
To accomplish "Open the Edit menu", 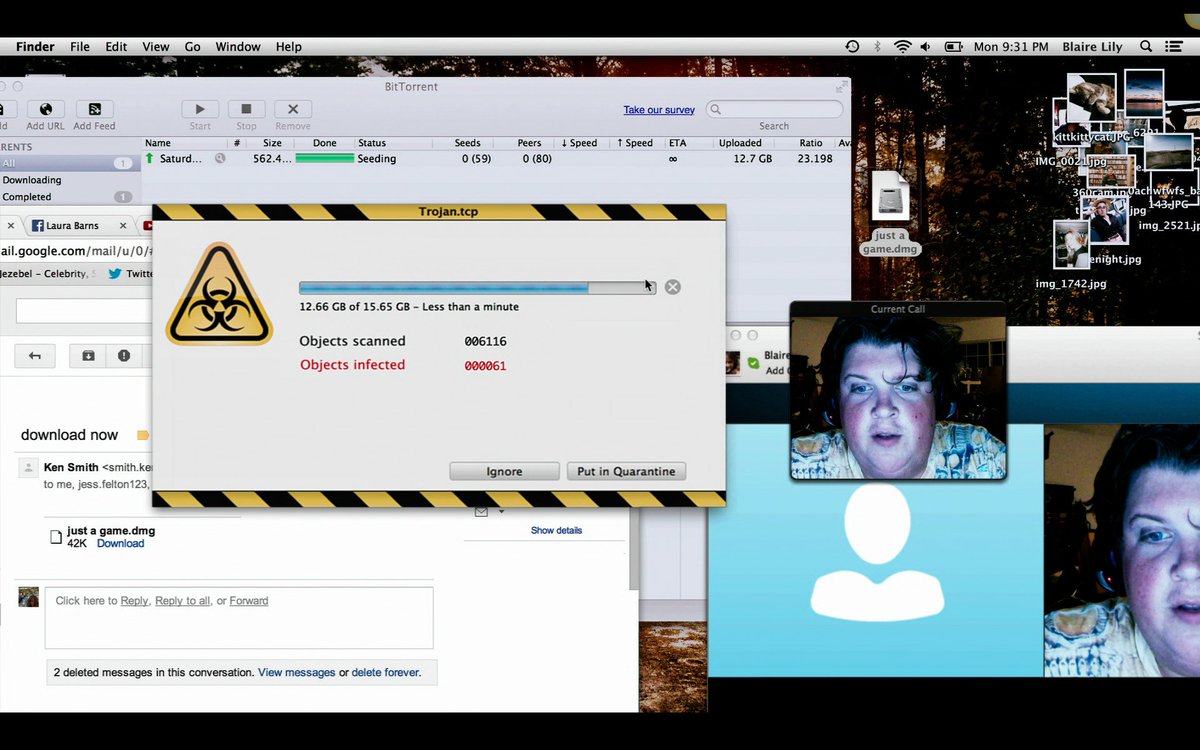I will 116,47.
